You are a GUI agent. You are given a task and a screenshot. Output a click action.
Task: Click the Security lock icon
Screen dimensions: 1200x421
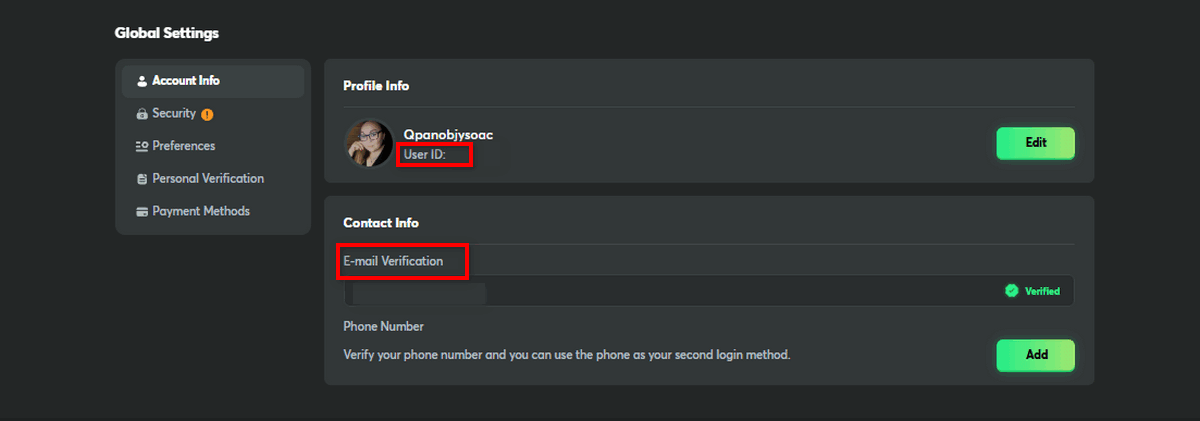point(142,114)
